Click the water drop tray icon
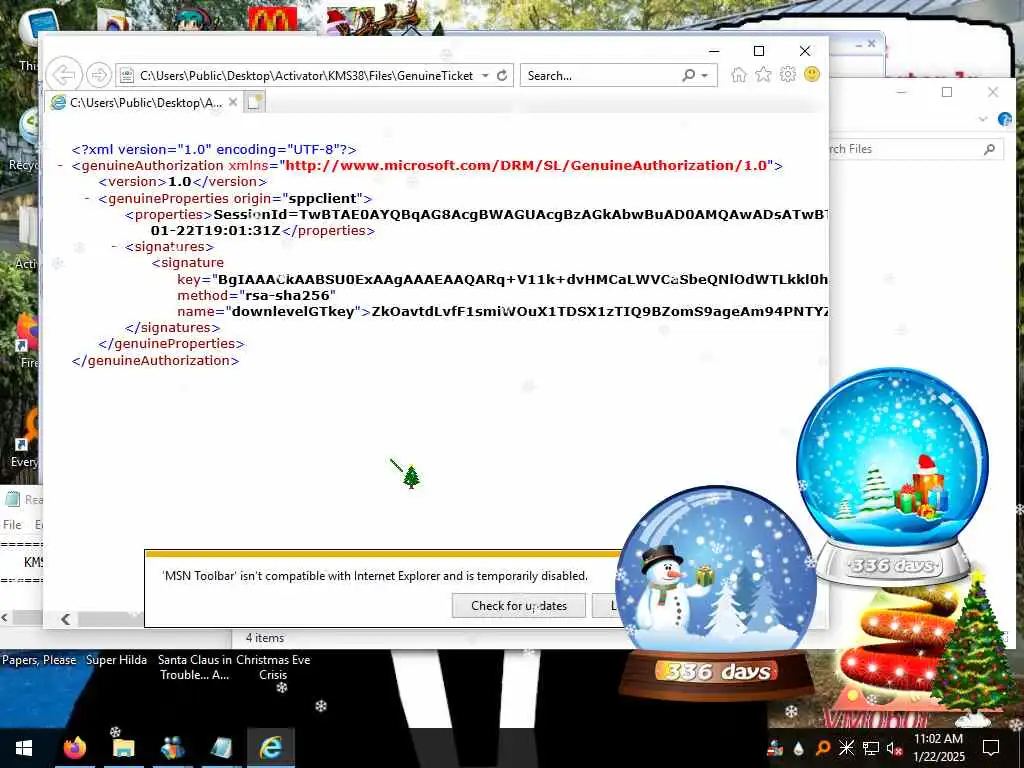1024x768 pixels. pos(799,749)
